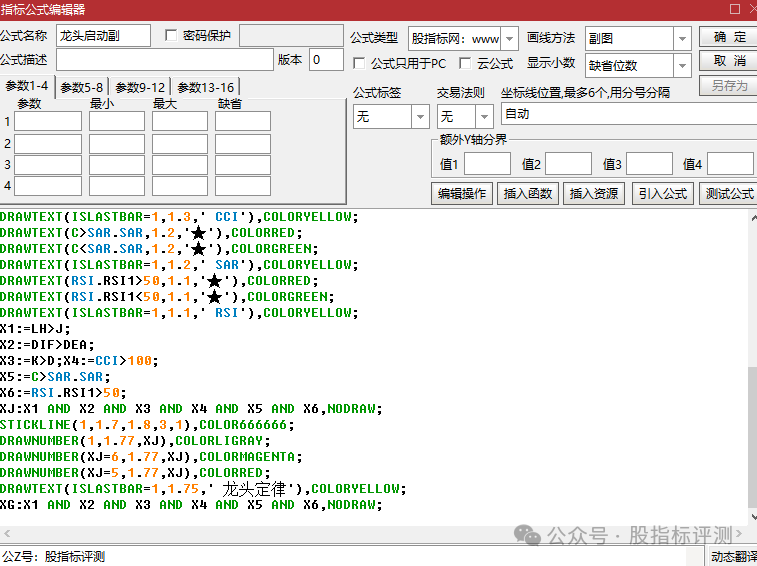The image size is (757, 566).
Task: Switch to the 参数5-8 tab
Action: point(82,87)
